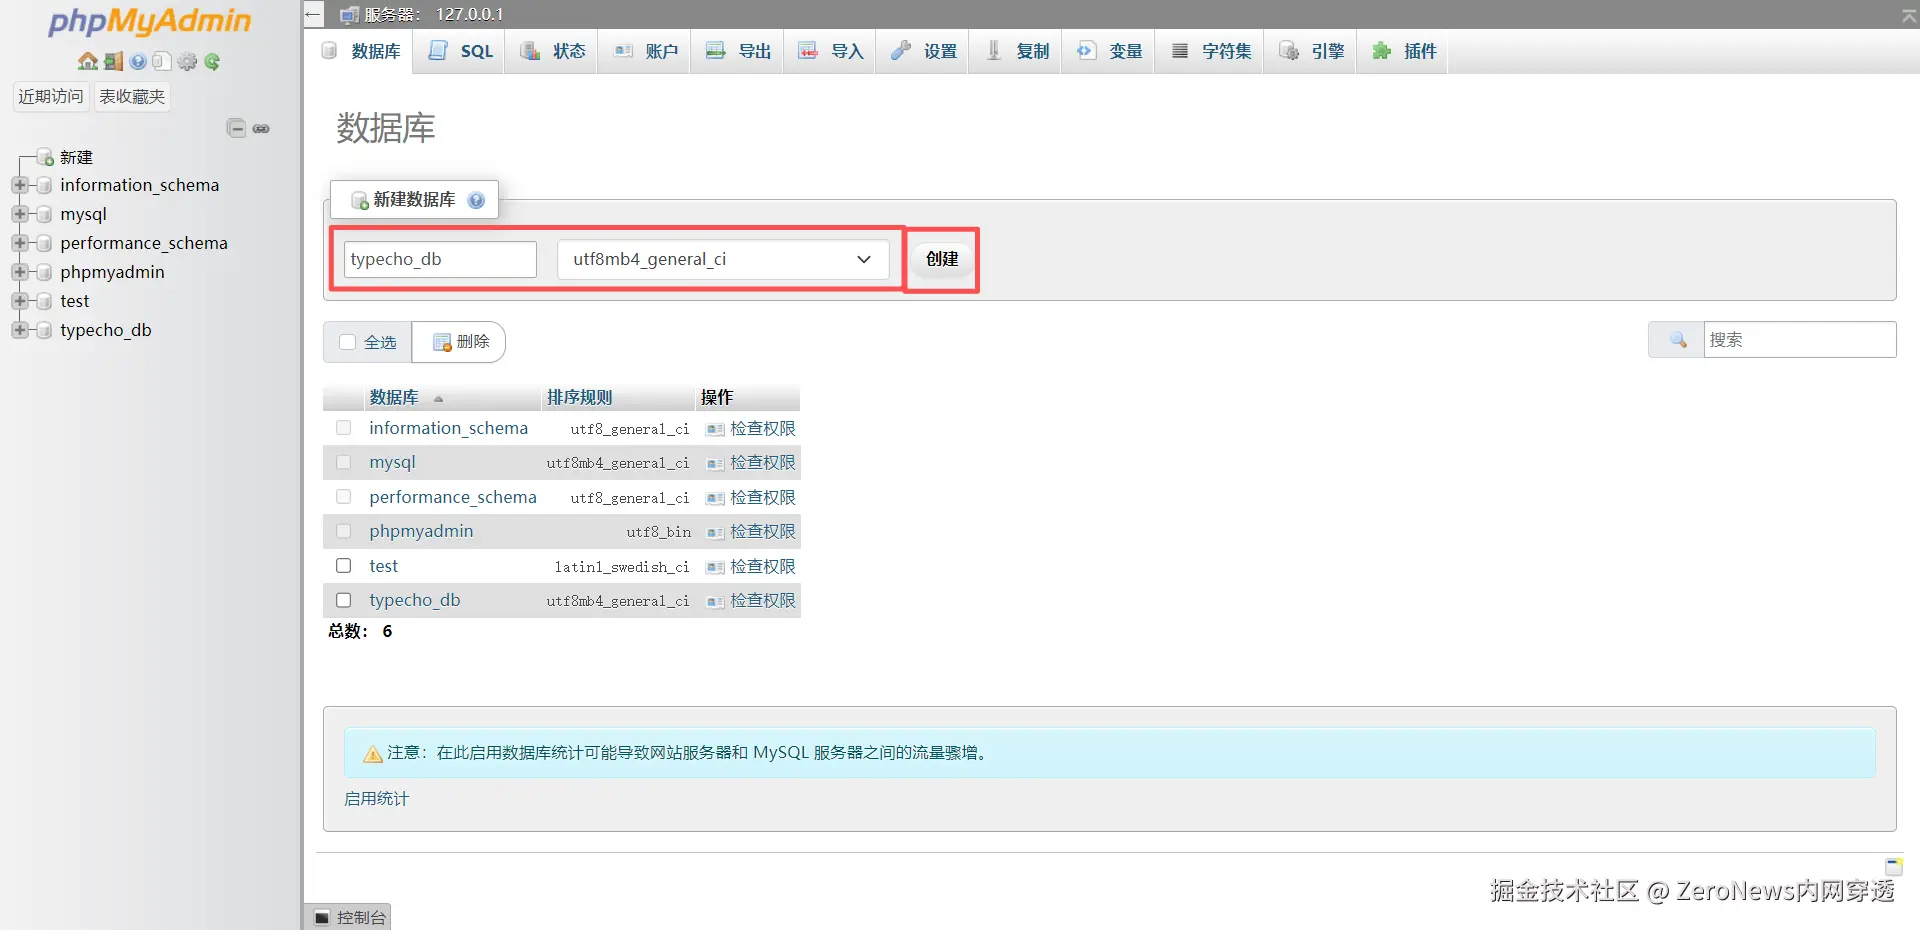Go to phpMyAdmin home via house icon
Viewport: 1920px width, 930px height.
(88, 62)
